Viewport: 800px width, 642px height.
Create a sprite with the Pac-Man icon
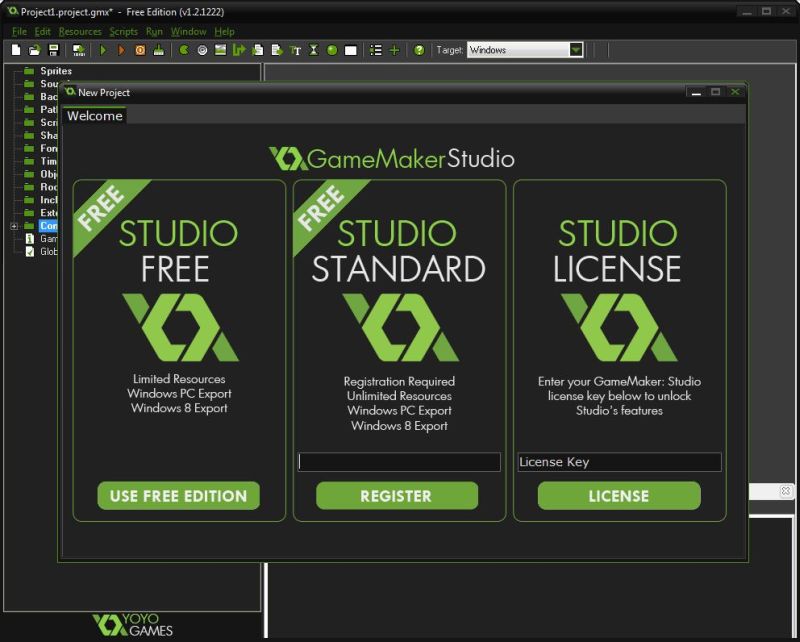point(184,50)
